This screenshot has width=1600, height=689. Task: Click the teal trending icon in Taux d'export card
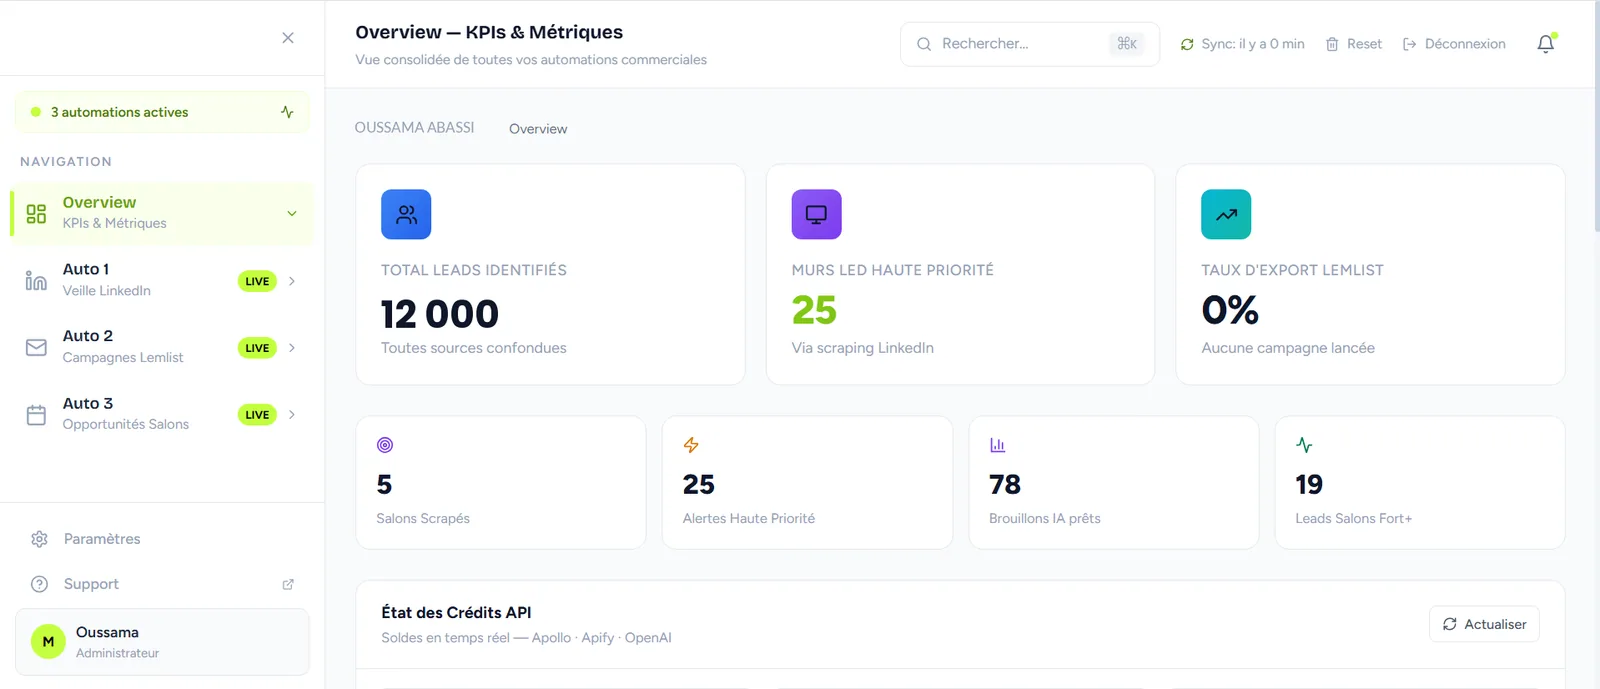coord(1226,214)
